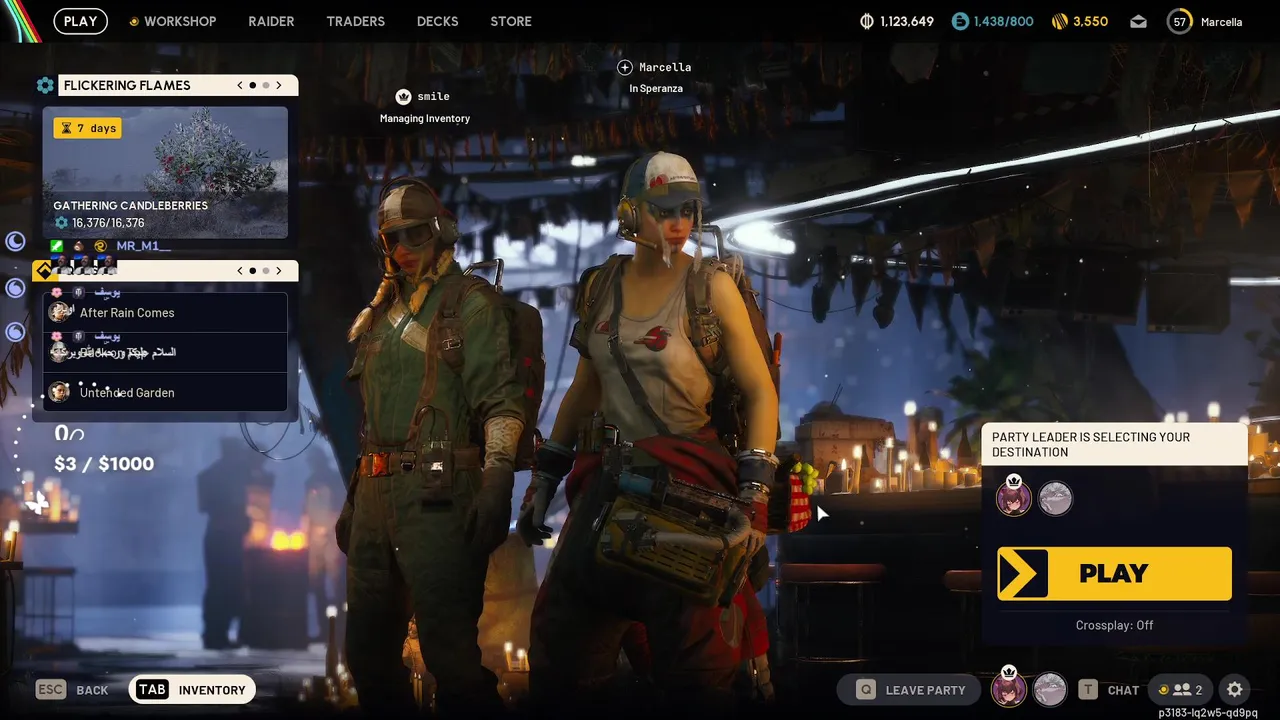Click the crown icon next to smile
The height and width of the screenshot is (720, 1280).
(403, 97)
